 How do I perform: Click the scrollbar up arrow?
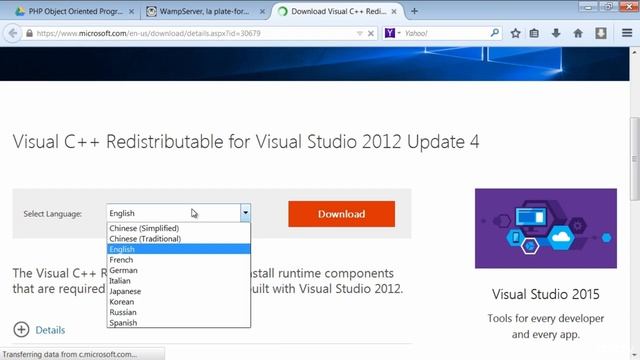point(634,52)
